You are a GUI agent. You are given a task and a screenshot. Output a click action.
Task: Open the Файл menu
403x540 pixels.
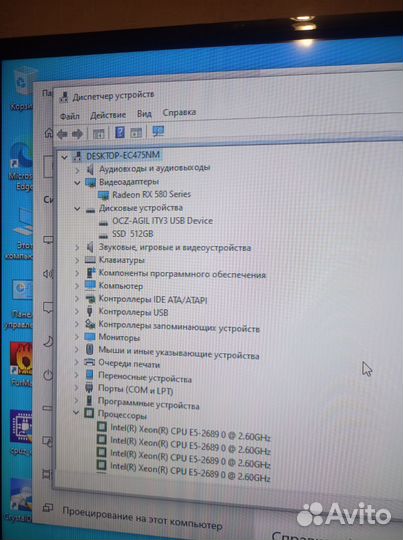click(70, 116)
